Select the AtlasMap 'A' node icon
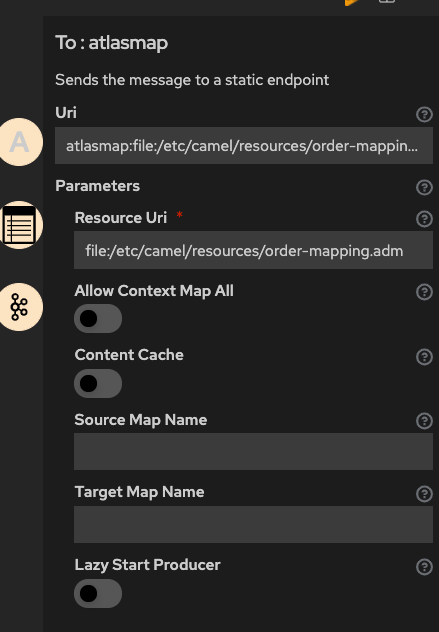The image size is (439, 632). [x=20, y=142]
